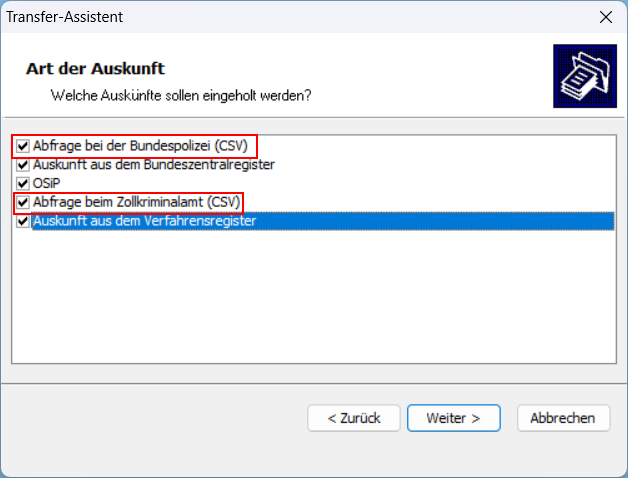Image resolution: width=628 pixels, height=478 pixels.
Task: Select the Auskunft aus dem Bundeszentralregister list entry text
Action: 153,164
